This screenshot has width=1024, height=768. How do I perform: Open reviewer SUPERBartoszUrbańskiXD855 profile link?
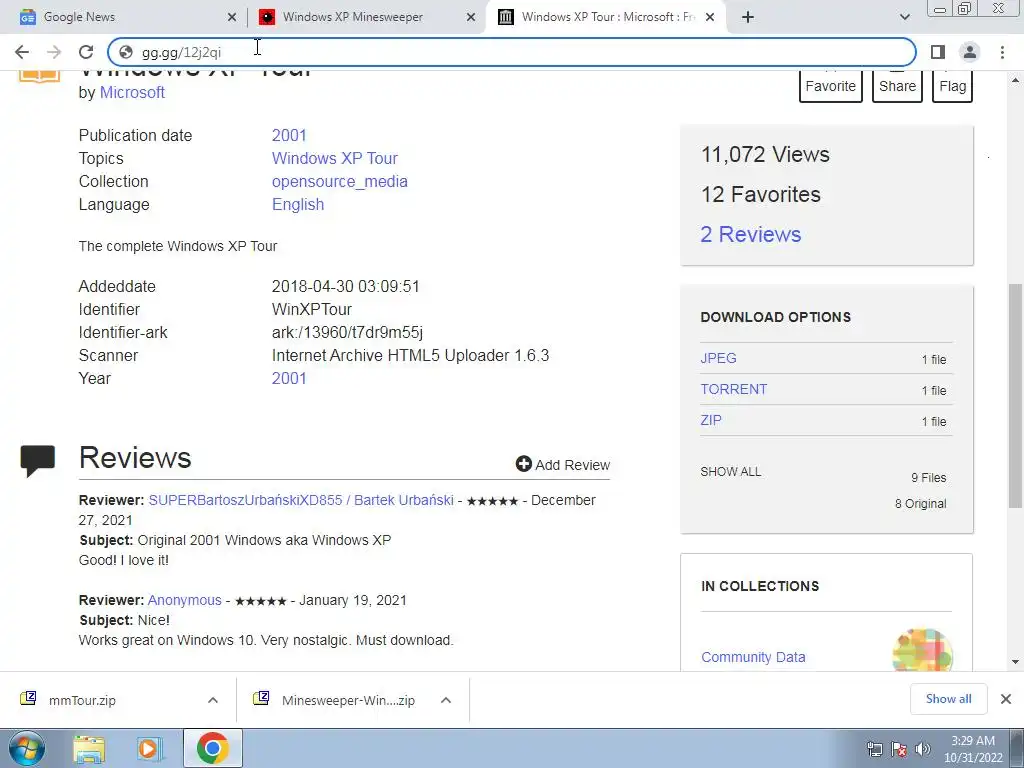[x=300, y=500]
